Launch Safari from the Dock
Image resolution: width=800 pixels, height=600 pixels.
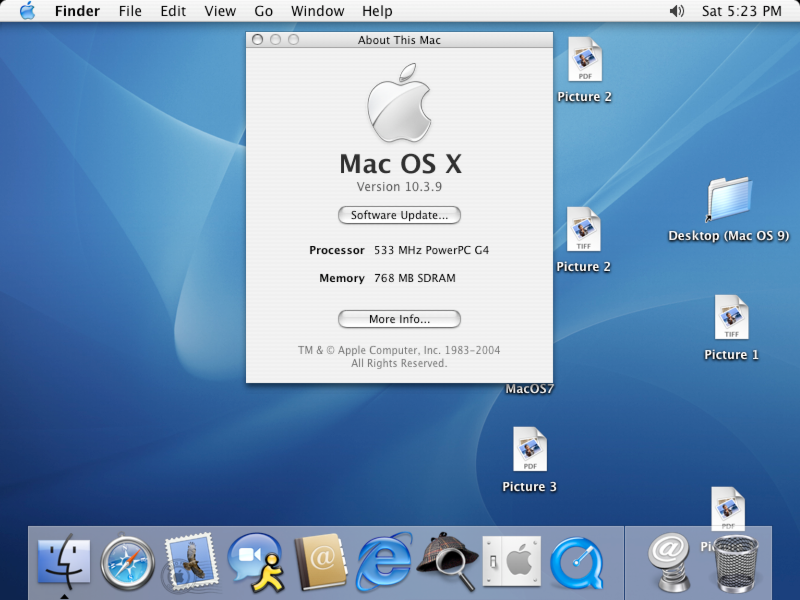(128, 562)
